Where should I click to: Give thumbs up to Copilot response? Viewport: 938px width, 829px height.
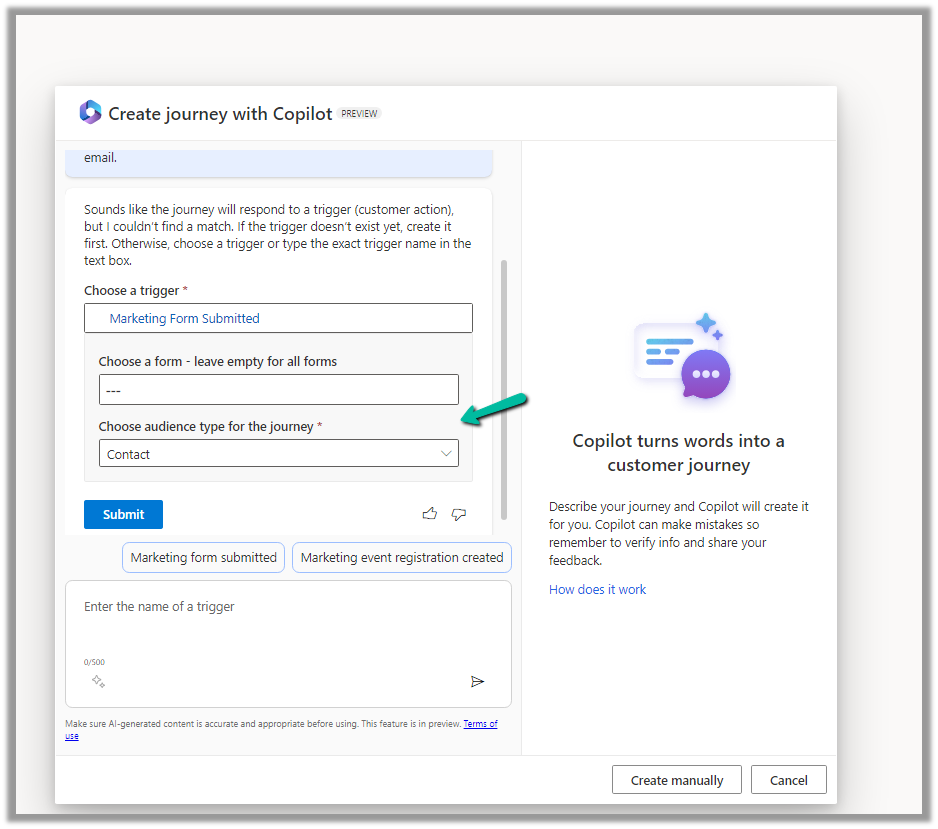click(430, 514)
